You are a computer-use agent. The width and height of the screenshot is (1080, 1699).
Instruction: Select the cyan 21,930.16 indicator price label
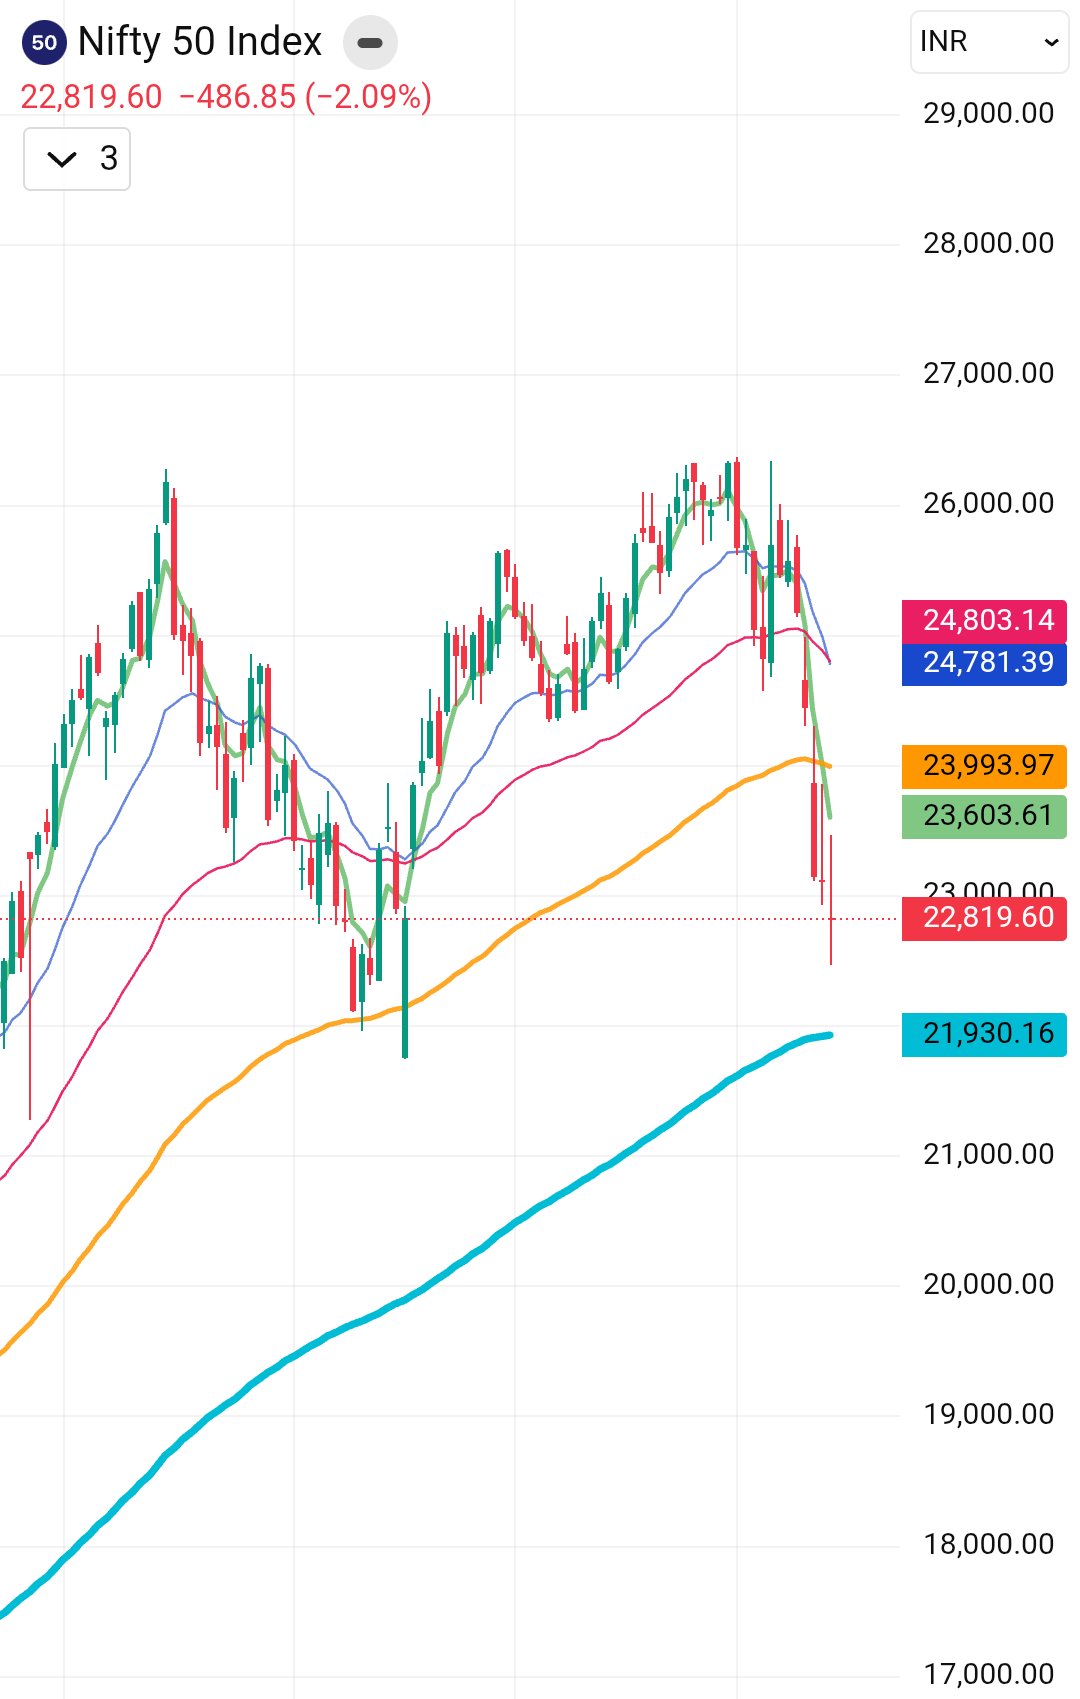[985, 1034]
